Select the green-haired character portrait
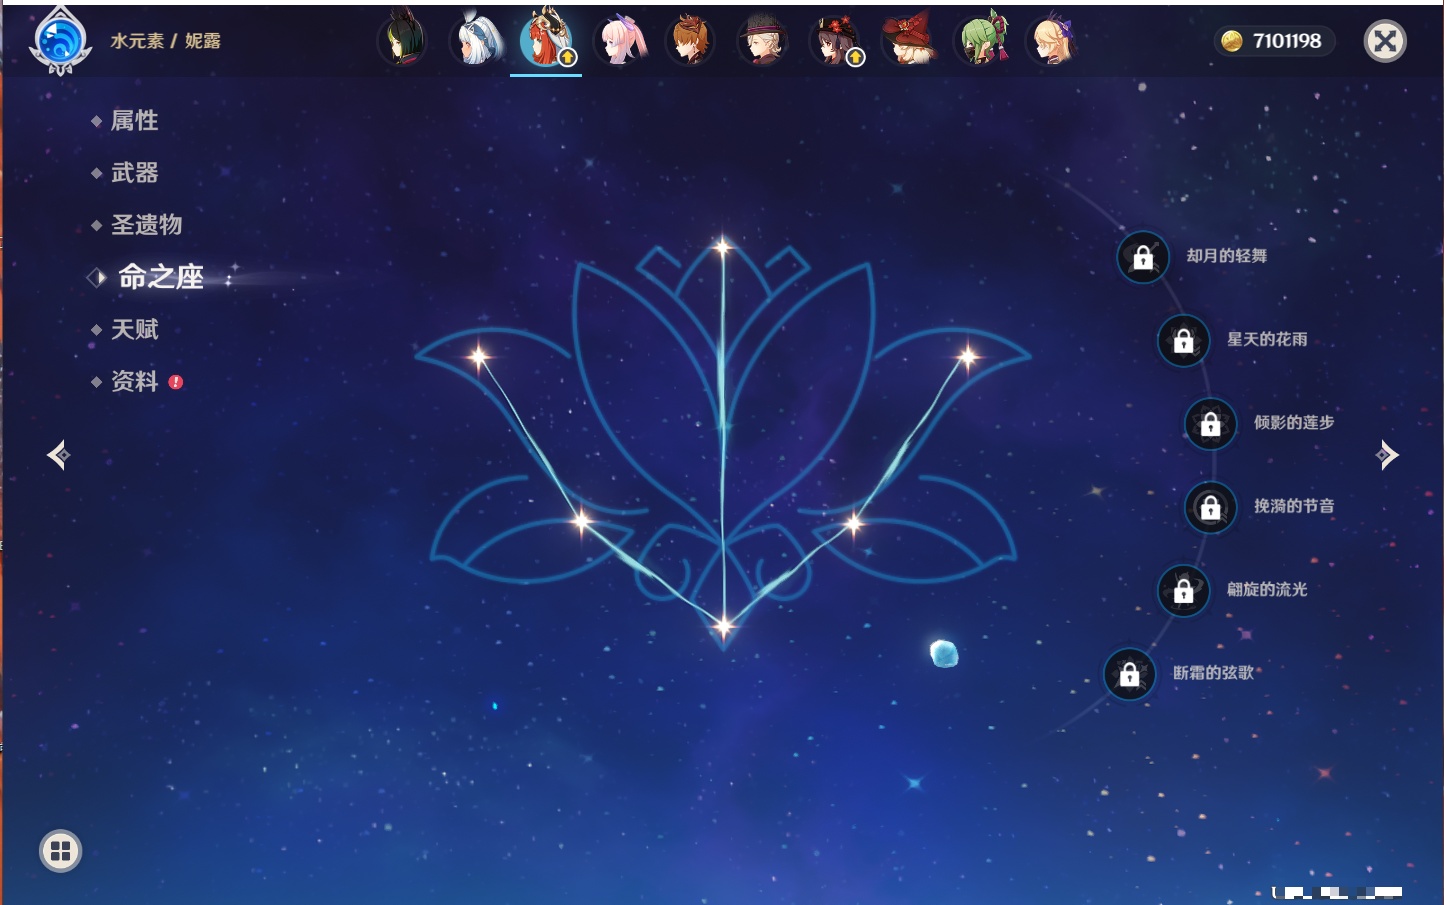Screen dimensions: 1444x905 981,40
